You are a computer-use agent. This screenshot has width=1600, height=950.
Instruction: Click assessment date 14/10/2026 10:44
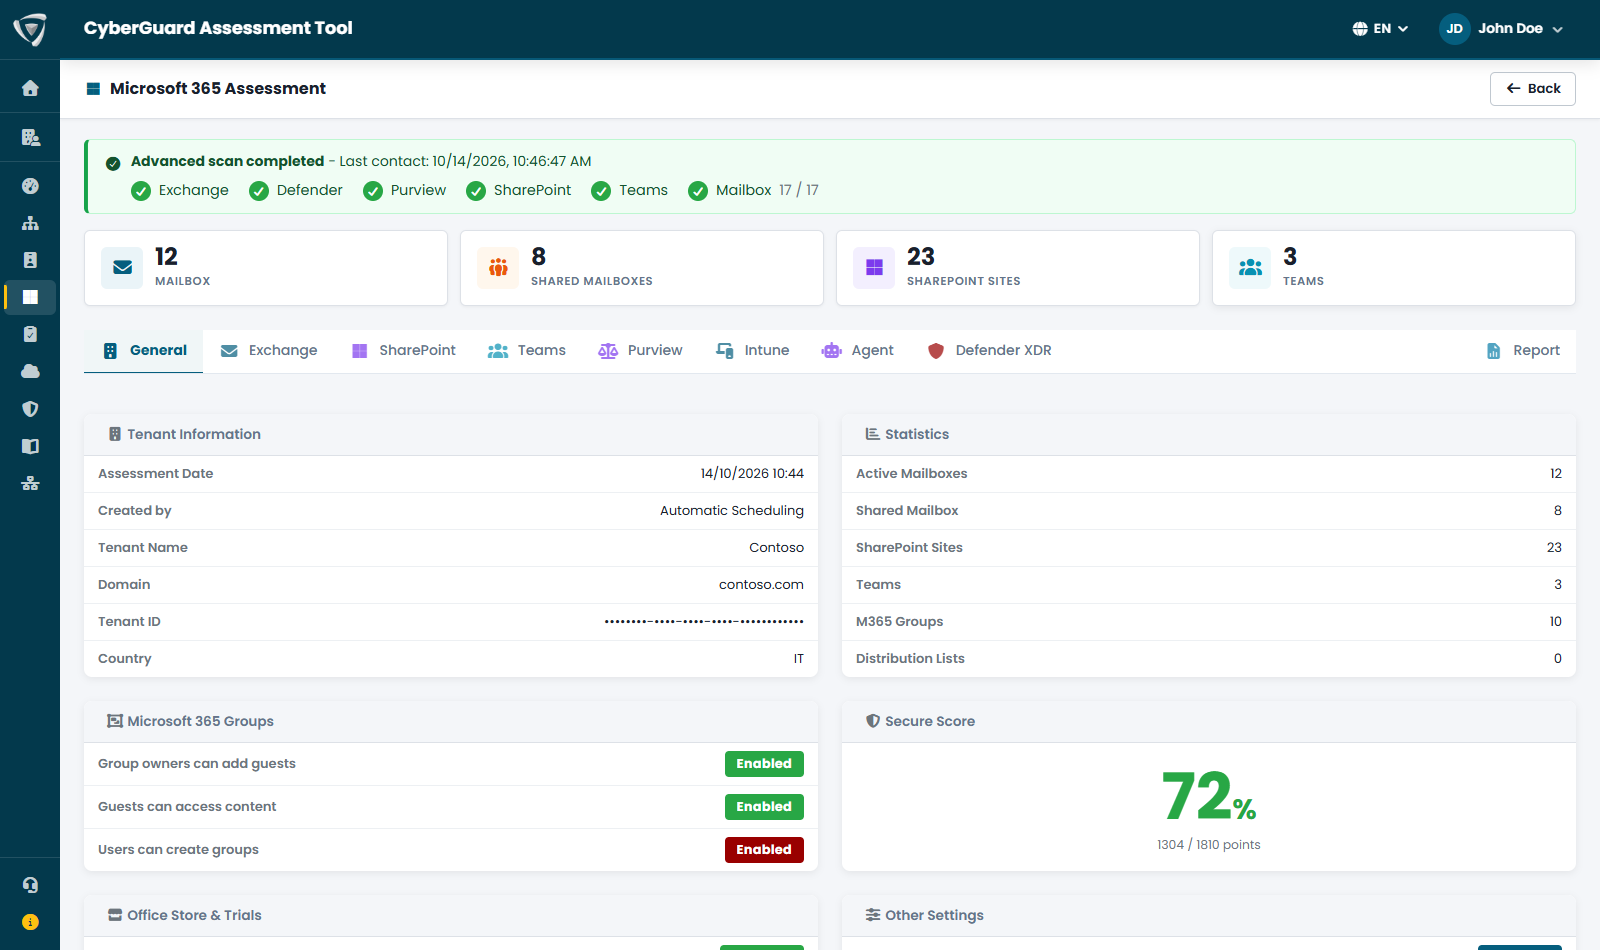pyautogui.click(x=752, y=474)
